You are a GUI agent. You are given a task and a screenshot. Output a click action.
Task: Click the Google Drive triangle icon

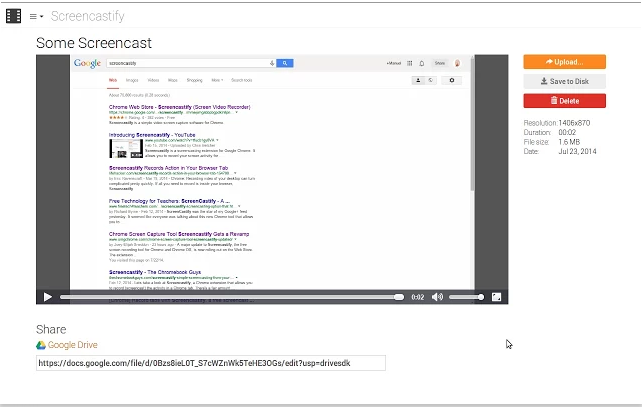tap(41, 345)
